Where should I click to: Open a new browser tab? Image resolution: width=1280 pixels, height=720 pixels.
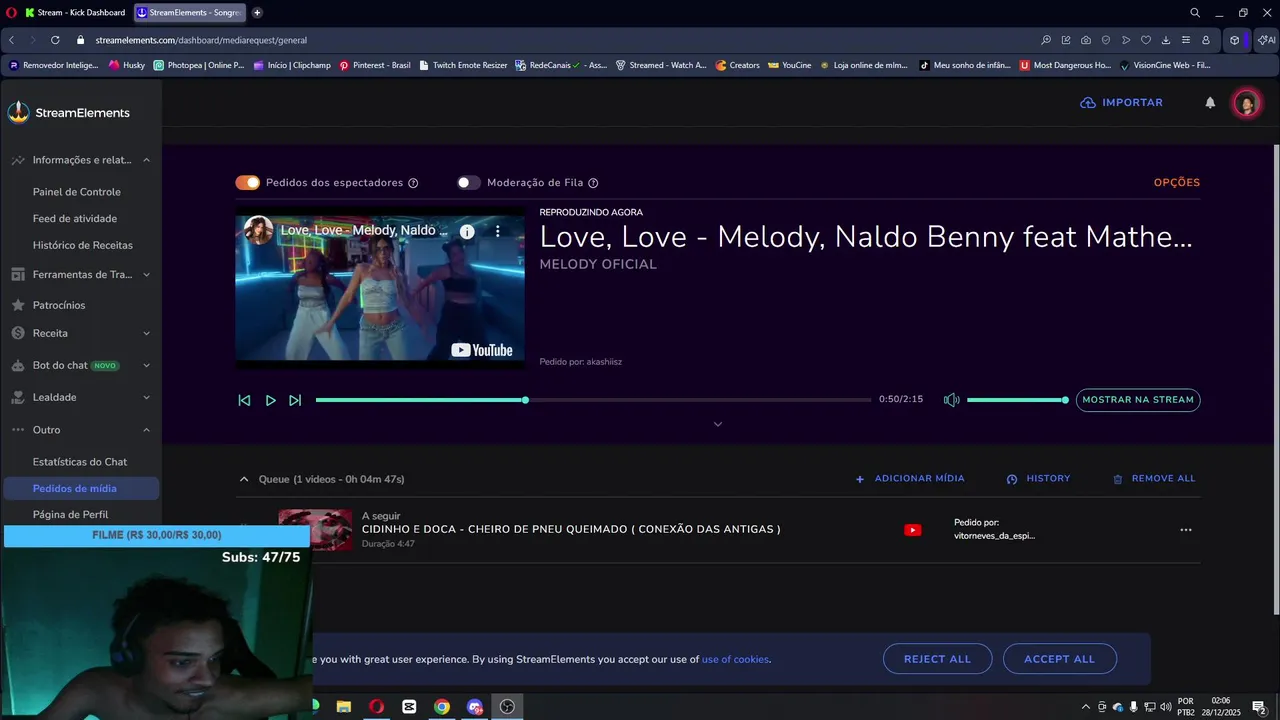pos(257,12)
